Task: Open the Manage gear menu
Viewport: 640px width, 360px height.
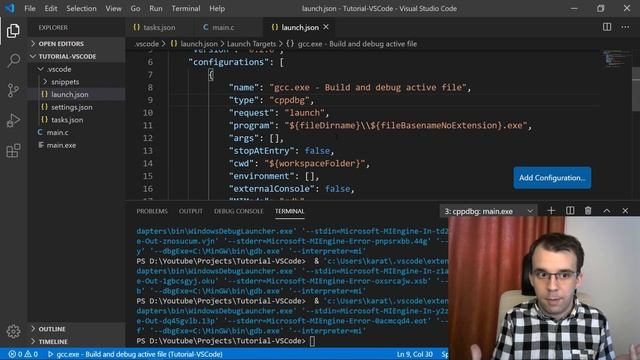Action: 13,331
